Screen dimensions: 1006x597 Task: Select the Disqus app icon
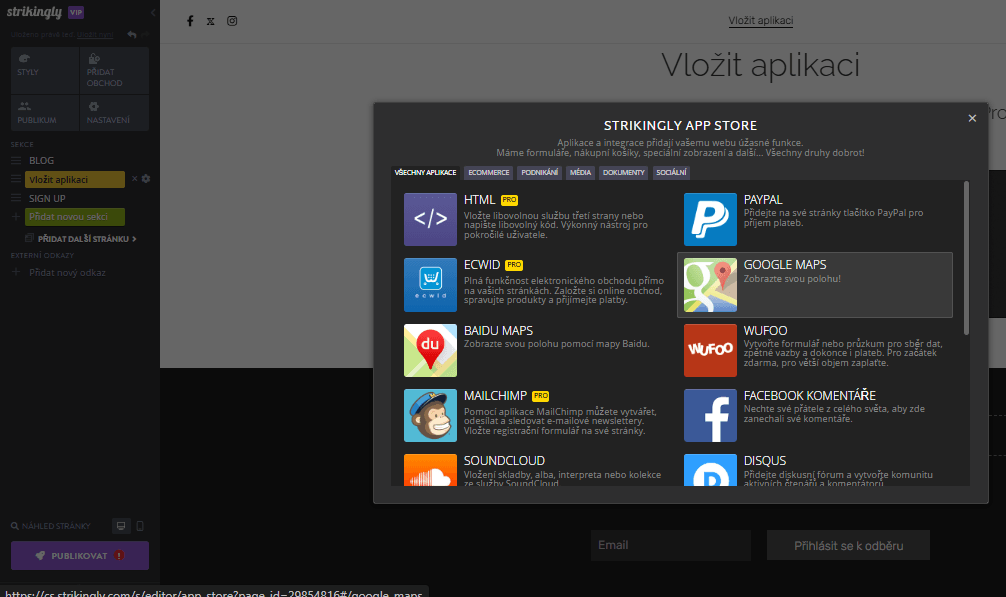tap(710, 470)
